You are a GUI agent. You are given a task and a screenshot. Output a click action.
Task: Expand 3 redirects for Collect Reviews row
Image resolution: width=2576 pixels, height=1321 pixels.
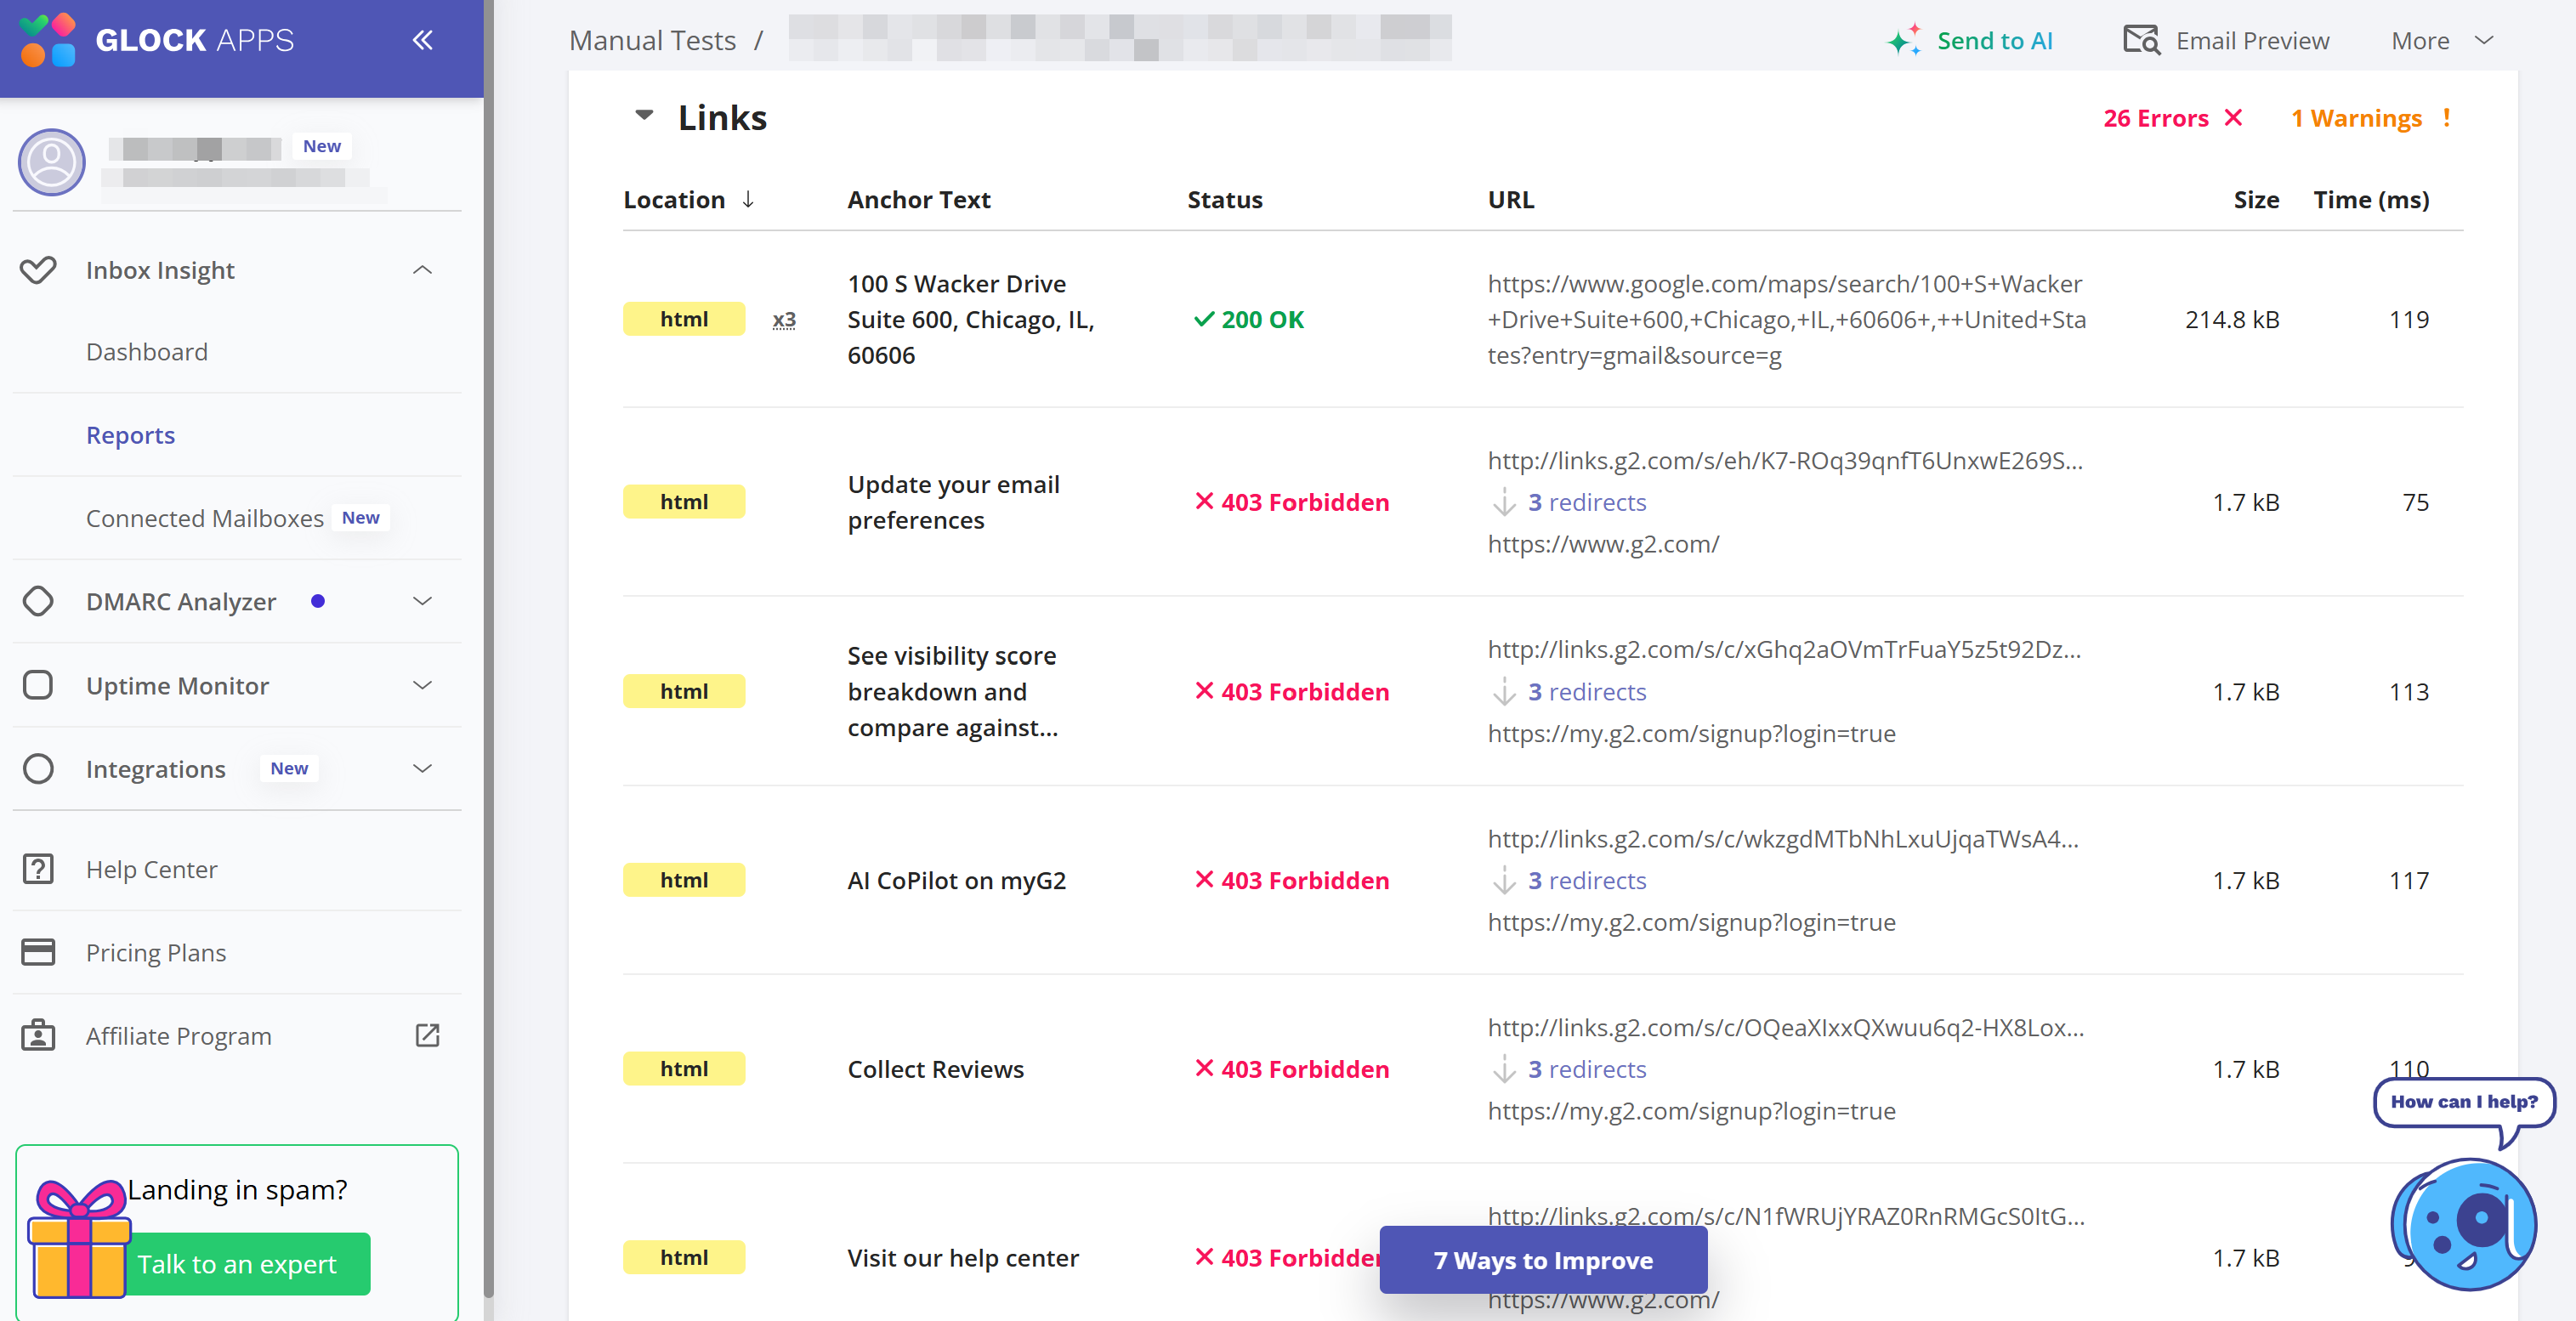click(1586, 1069)
